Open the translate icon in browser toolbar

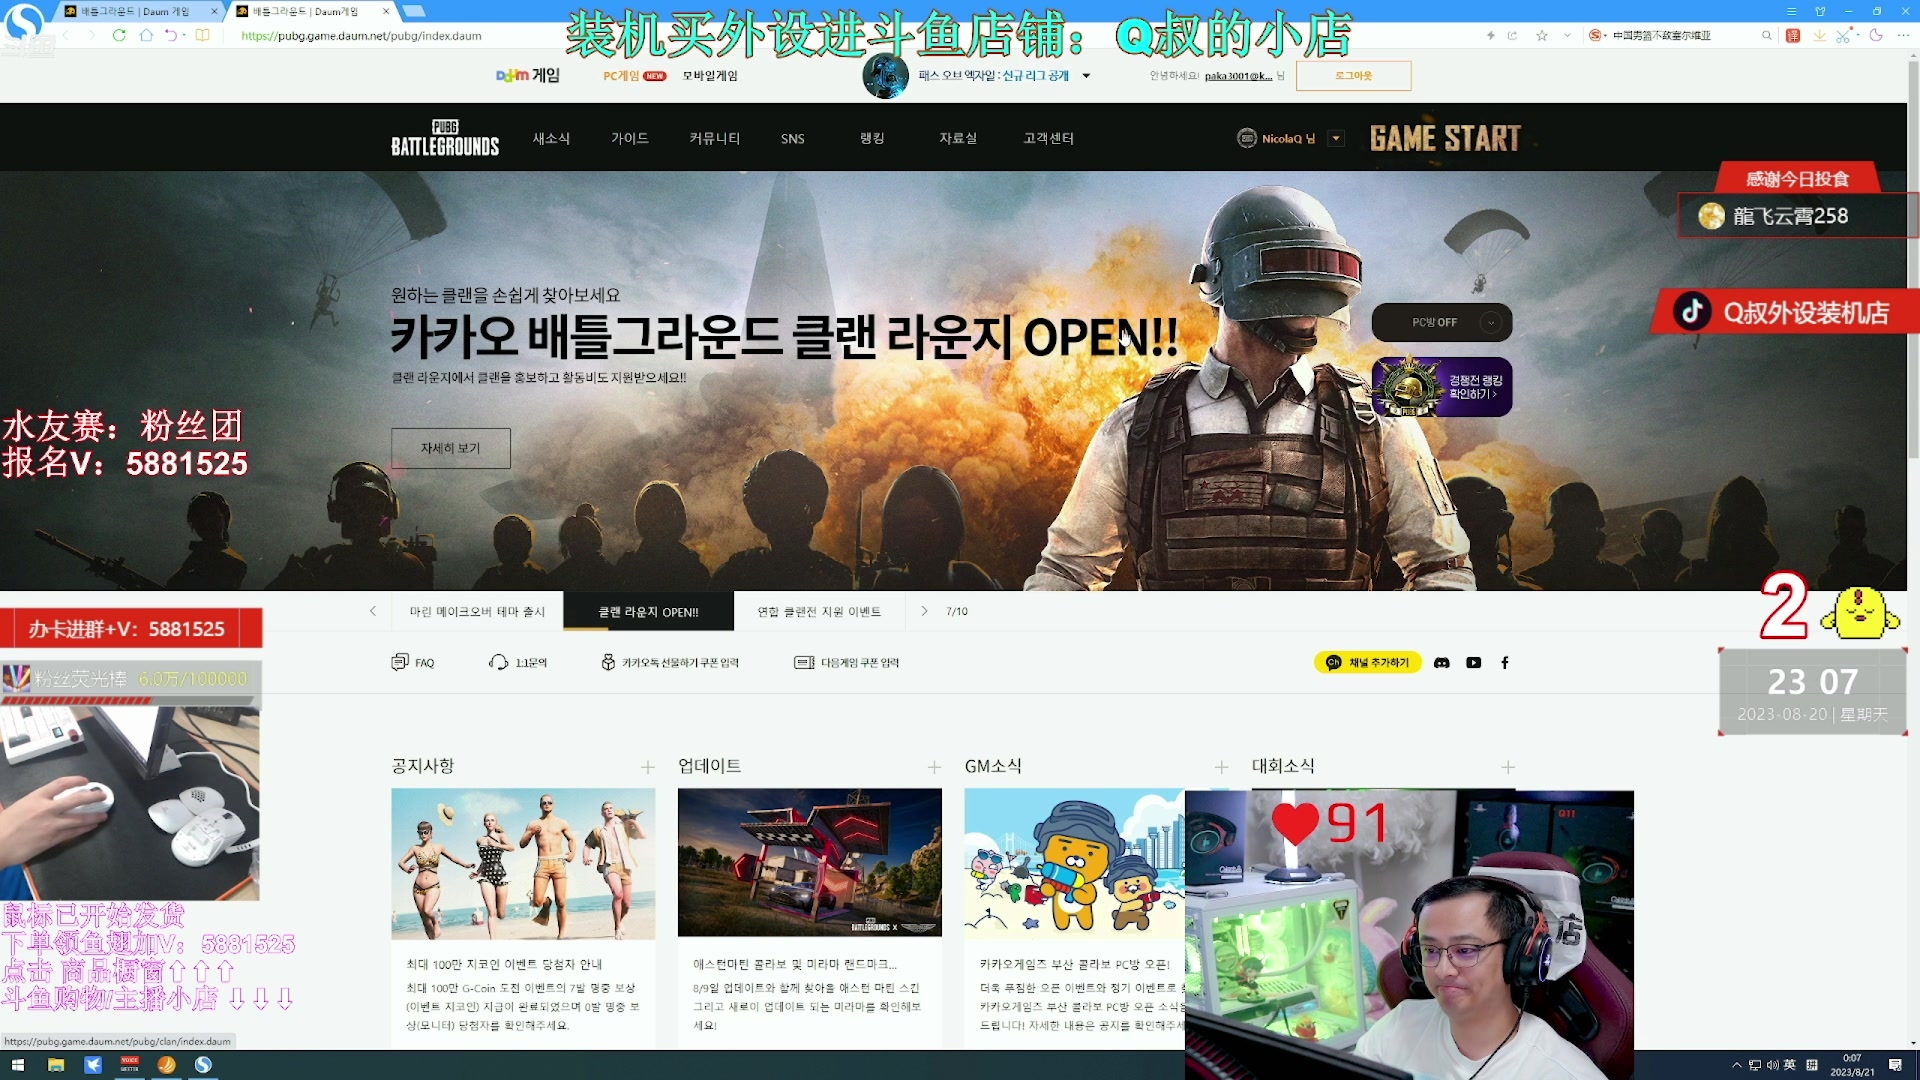(x=1793, y=35)
